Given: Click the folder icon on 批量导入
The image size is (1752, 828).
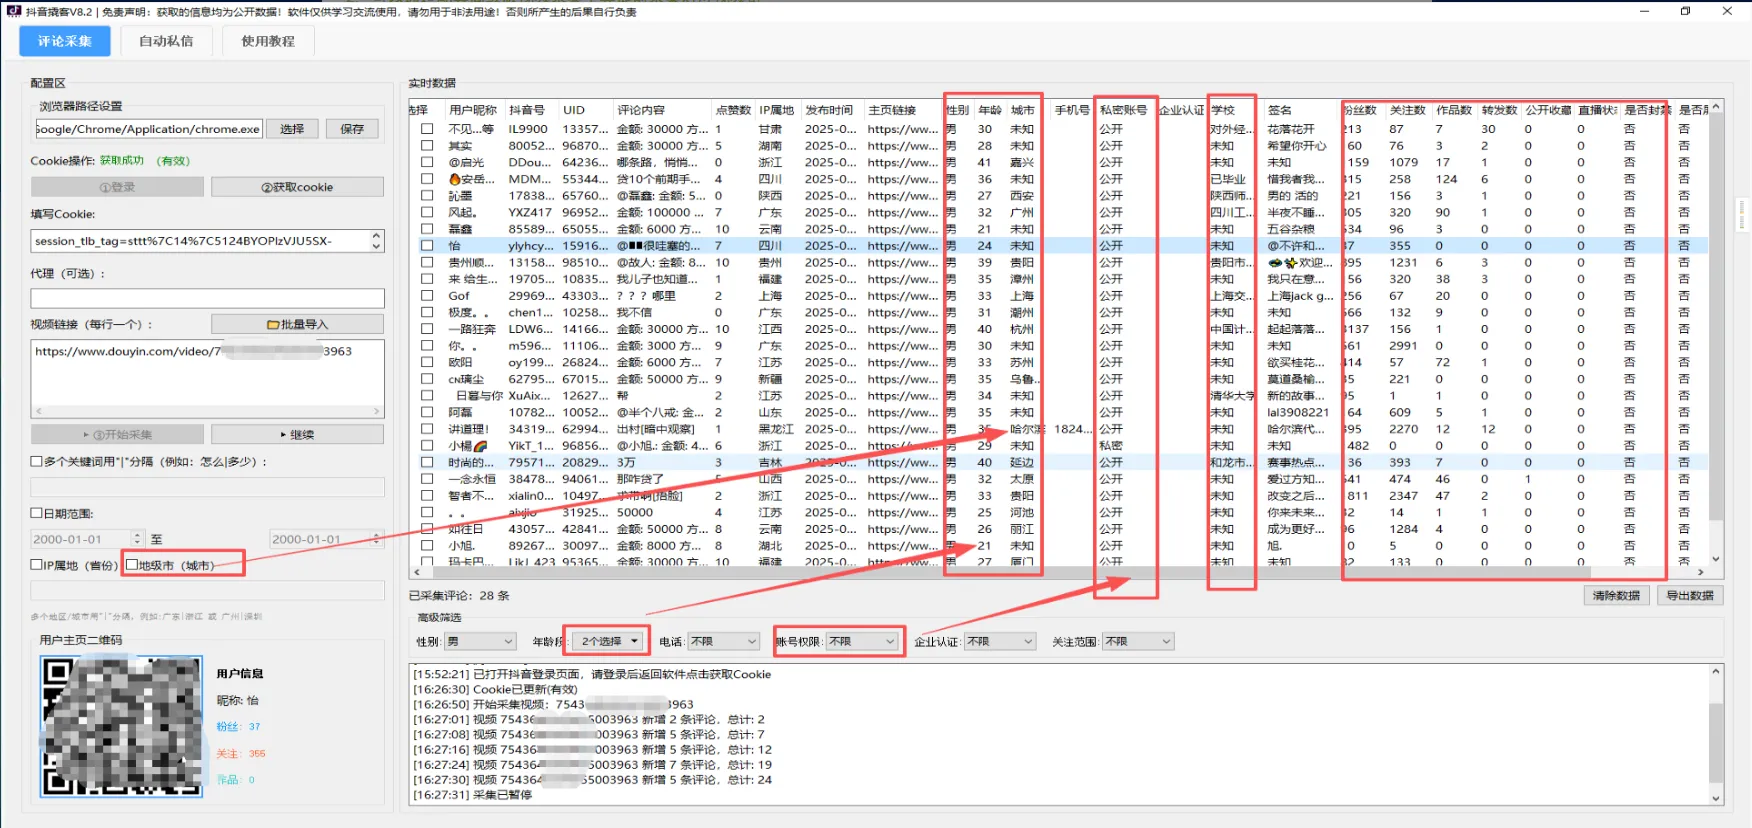Looking at the screenshot, I should [273, 324].
